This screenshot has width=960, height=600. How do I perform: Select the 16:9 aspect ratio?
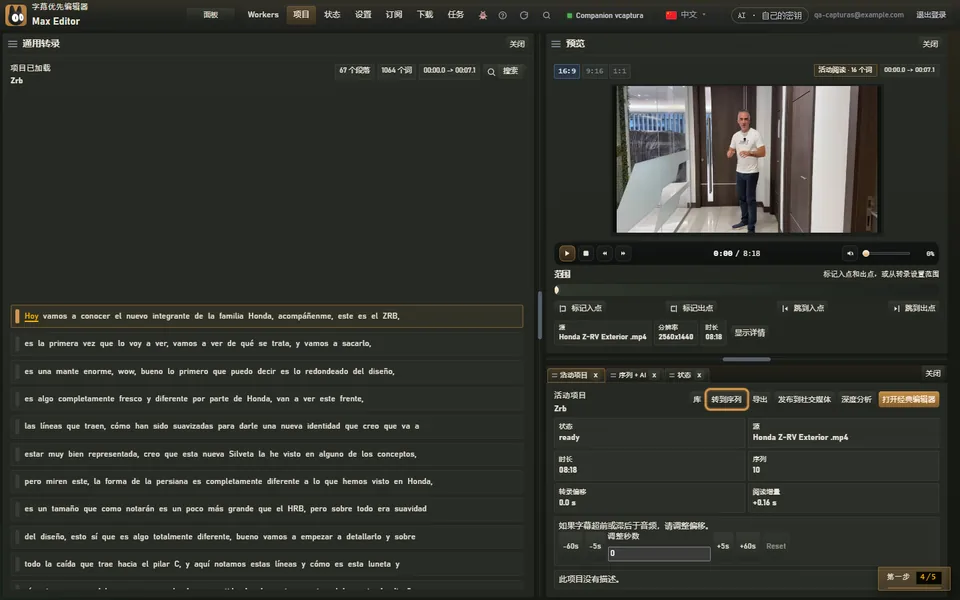click(567, 71)
